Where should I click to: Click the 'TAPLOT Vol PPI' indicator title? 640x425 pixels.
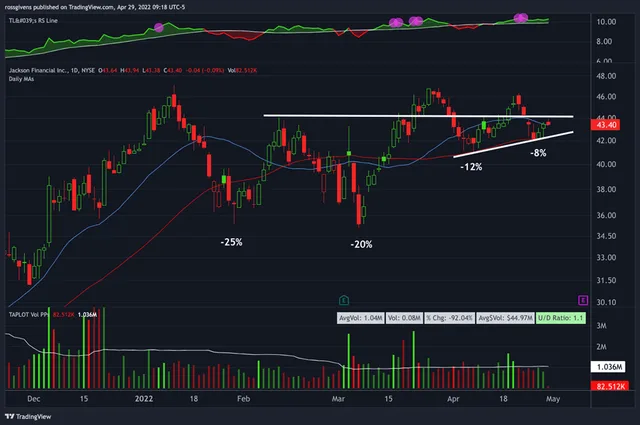pyautogui.click(x=29, y=314)
